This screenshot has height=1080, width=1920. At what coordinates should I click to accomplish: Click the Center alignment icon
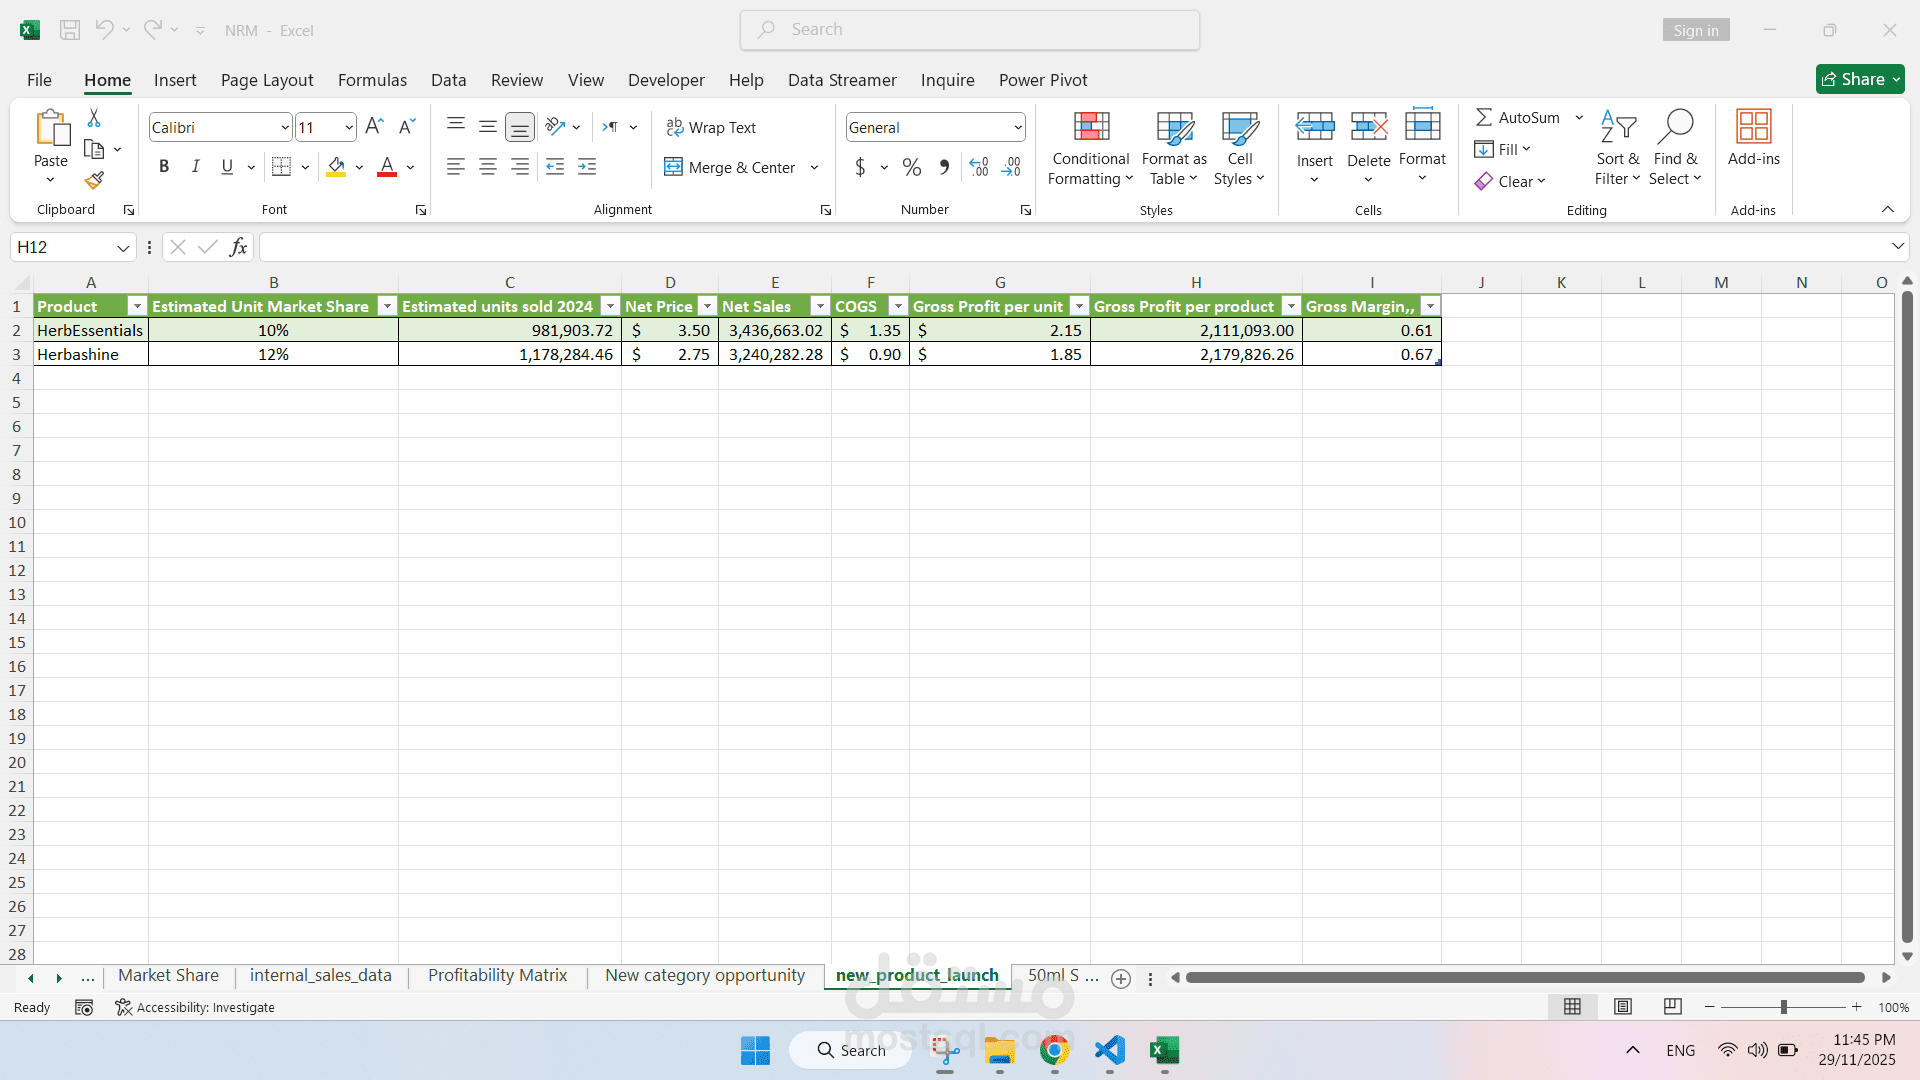pos(488,168)
